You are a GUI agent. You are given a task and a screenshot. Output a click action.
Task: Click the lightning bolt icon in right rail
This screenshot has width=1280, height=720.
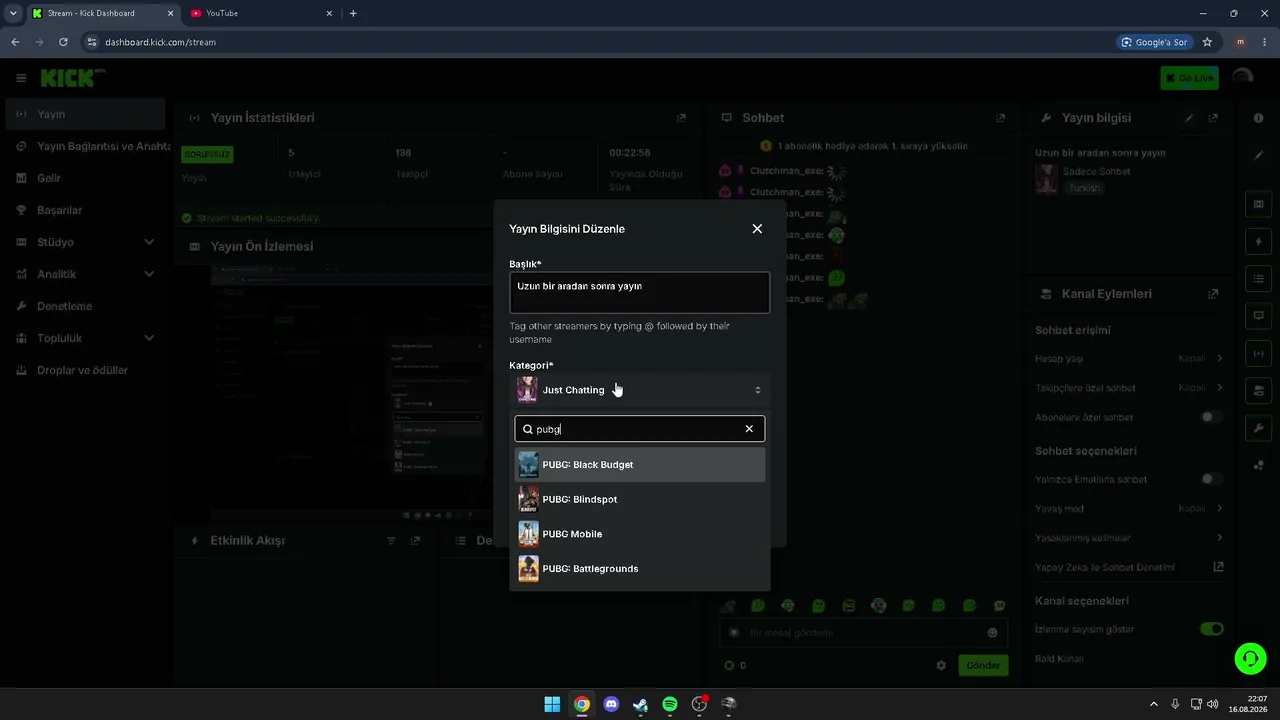pos(1258,241)
